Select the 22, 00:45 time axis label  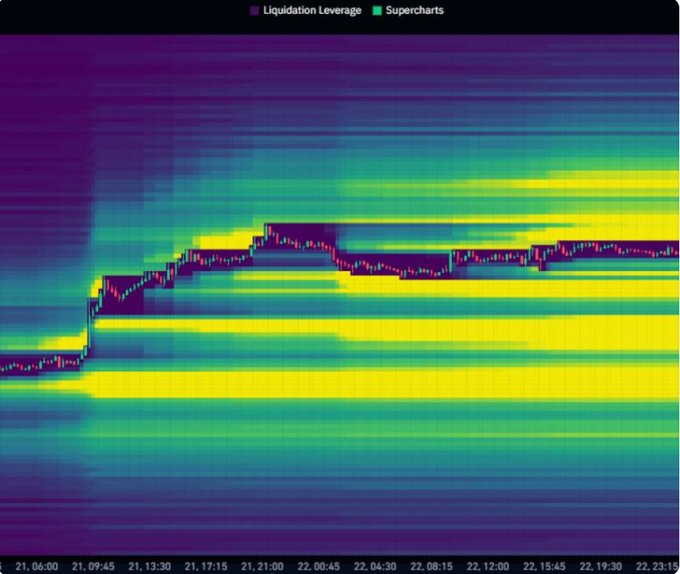pyautogui.click(x=319, y=566)
